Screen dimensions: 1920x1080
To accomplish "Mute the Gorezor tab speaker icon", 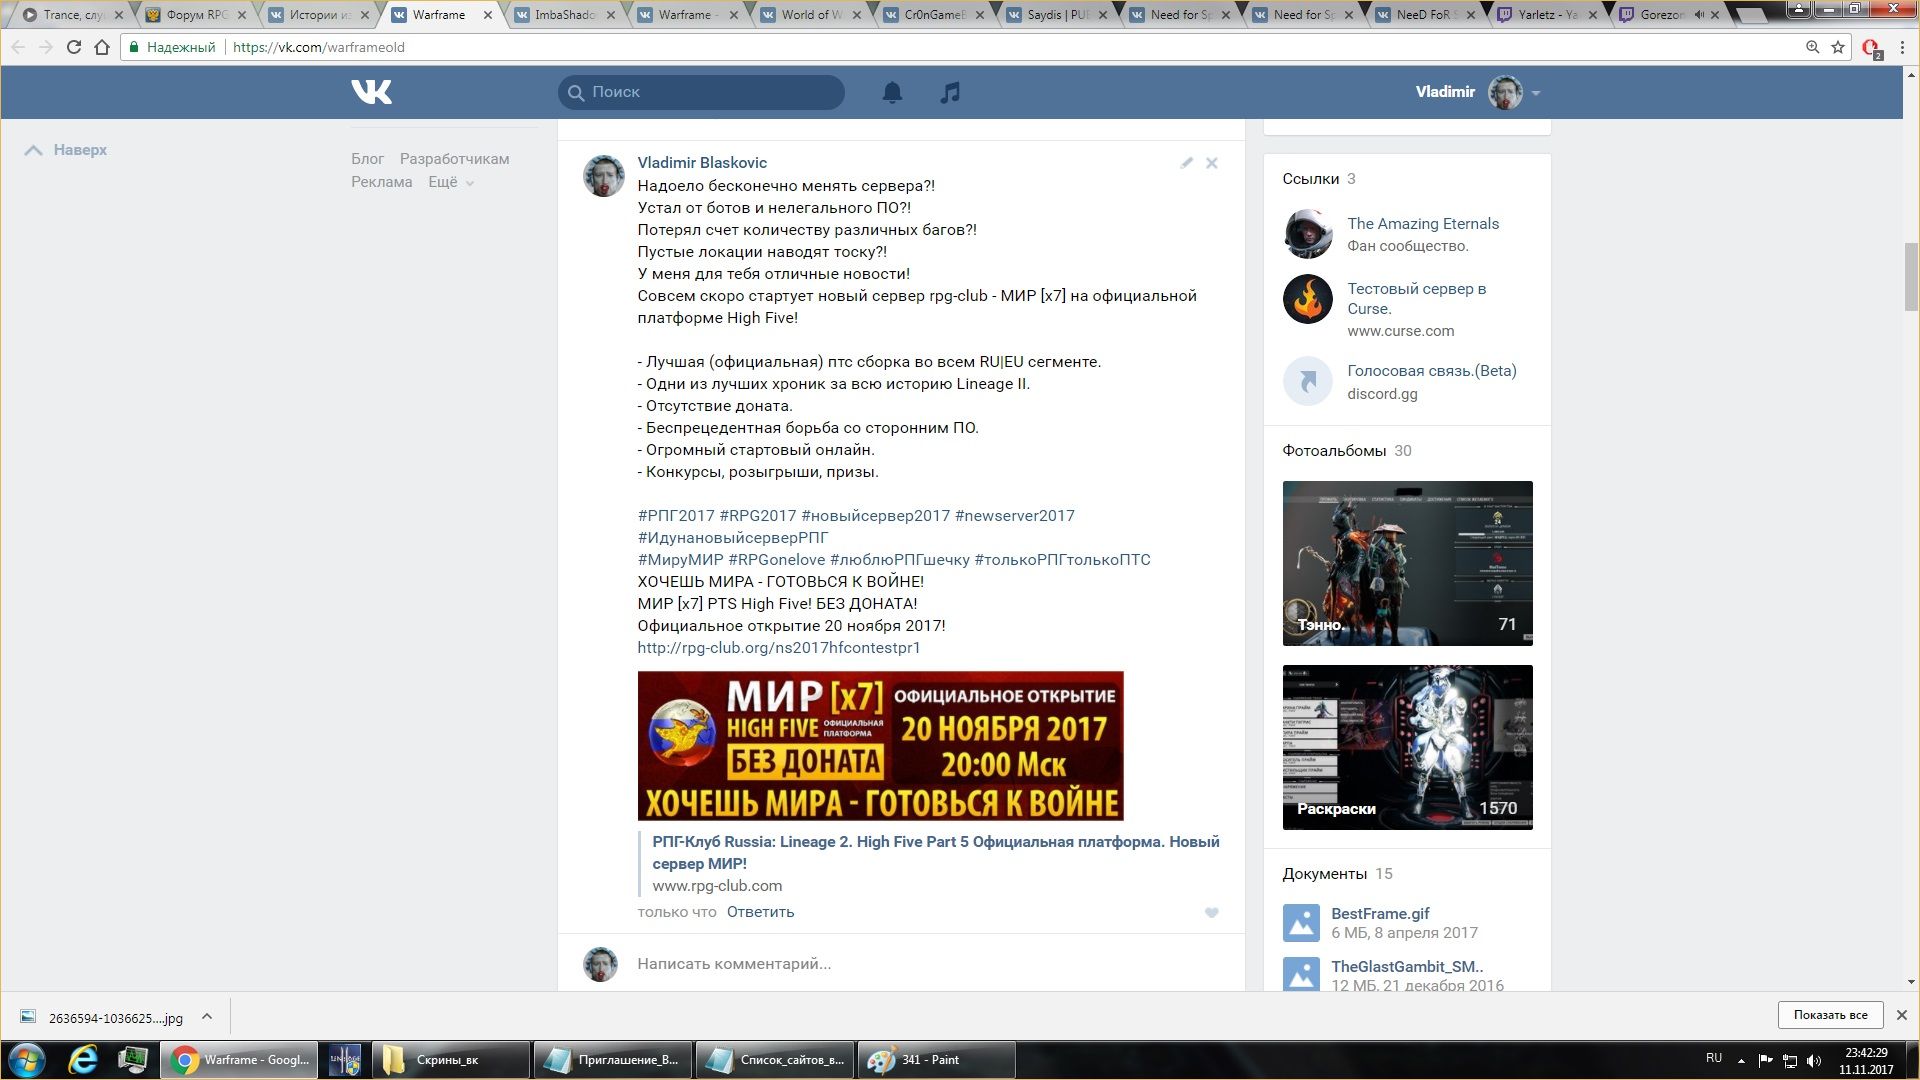I will pyautogui.click(x=1699, y=15).
